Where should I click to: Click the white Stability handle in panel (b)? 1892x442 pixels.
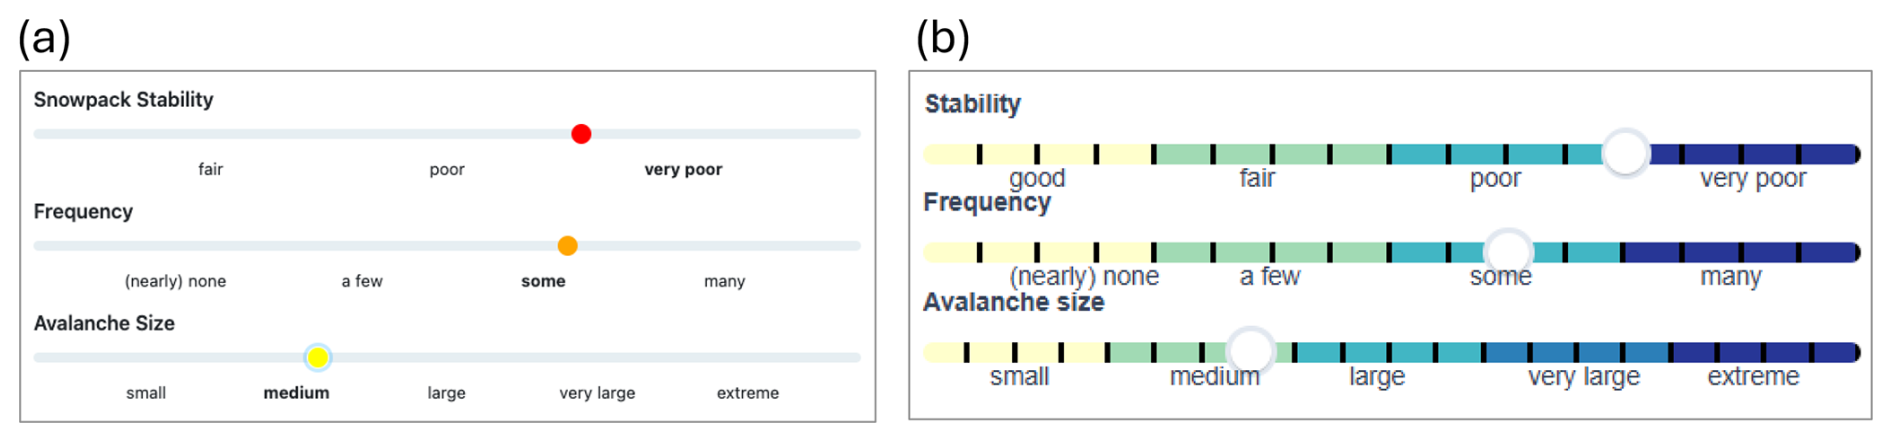[x=1625, y=153]
